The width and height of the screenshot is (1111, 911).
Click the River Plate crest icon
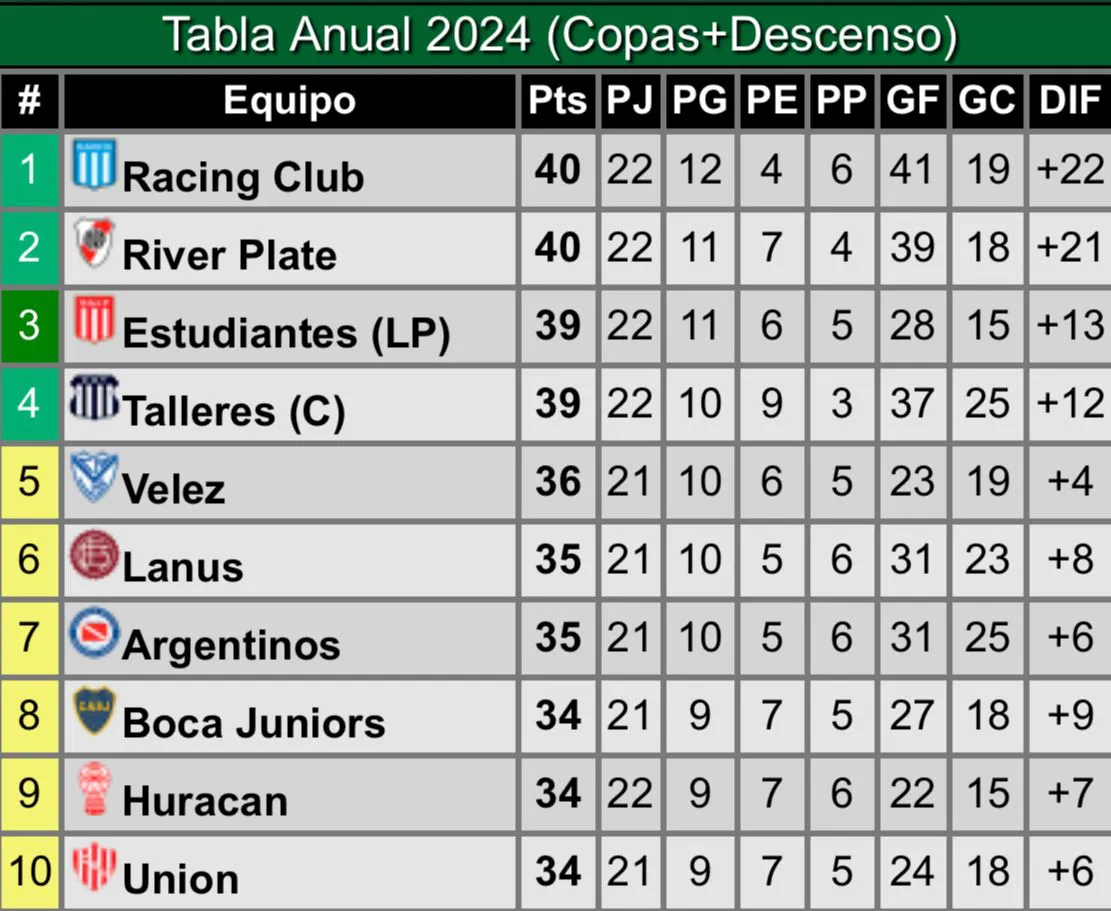(94, 243)
